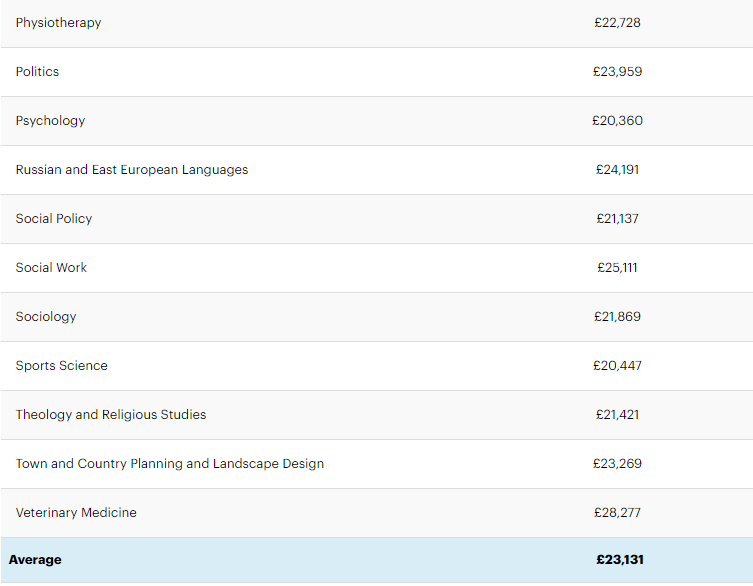Click the £21,137 Social Policy value
753x586 pixels.
(617, 218)
